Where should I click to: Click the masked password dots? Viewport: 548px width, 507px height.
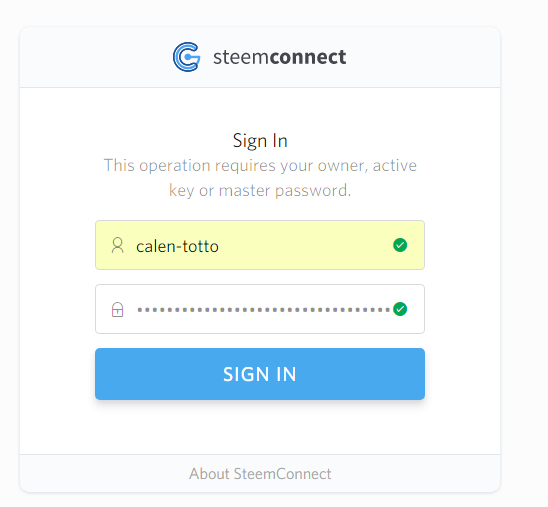[264, 310]
